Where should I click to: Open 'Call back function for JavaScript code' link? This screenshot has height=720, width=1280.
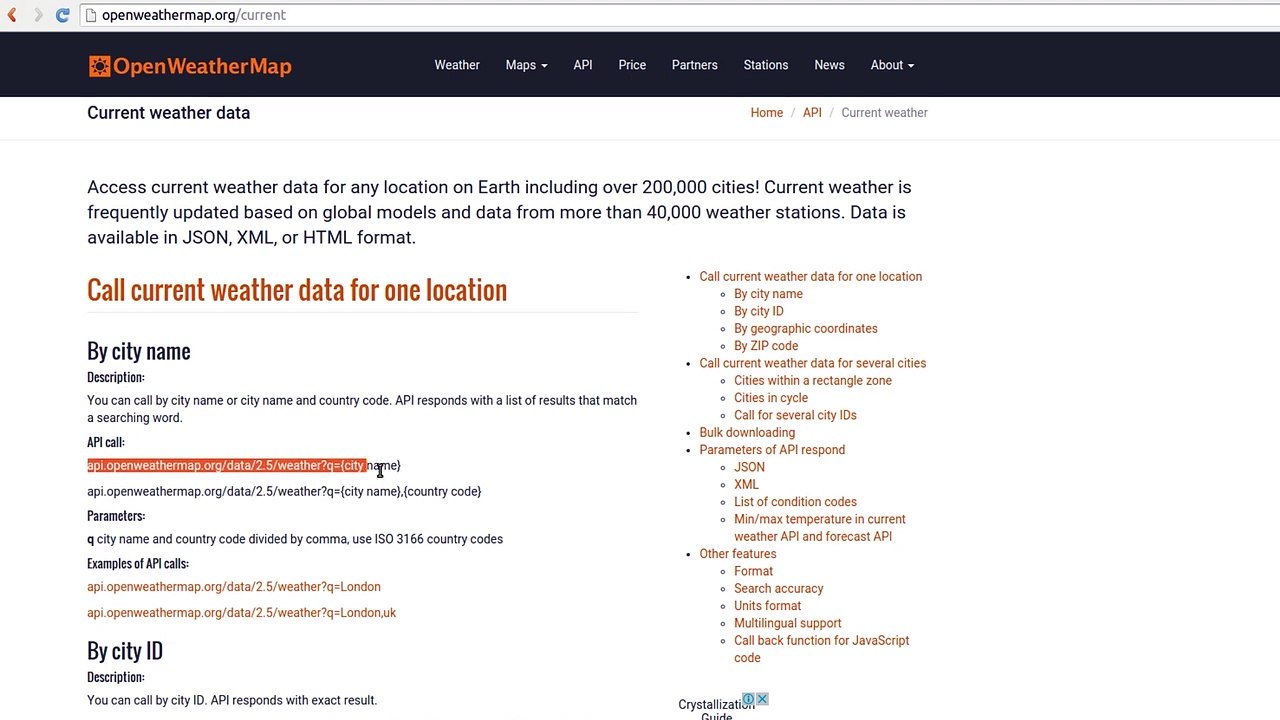click(822, 649)
